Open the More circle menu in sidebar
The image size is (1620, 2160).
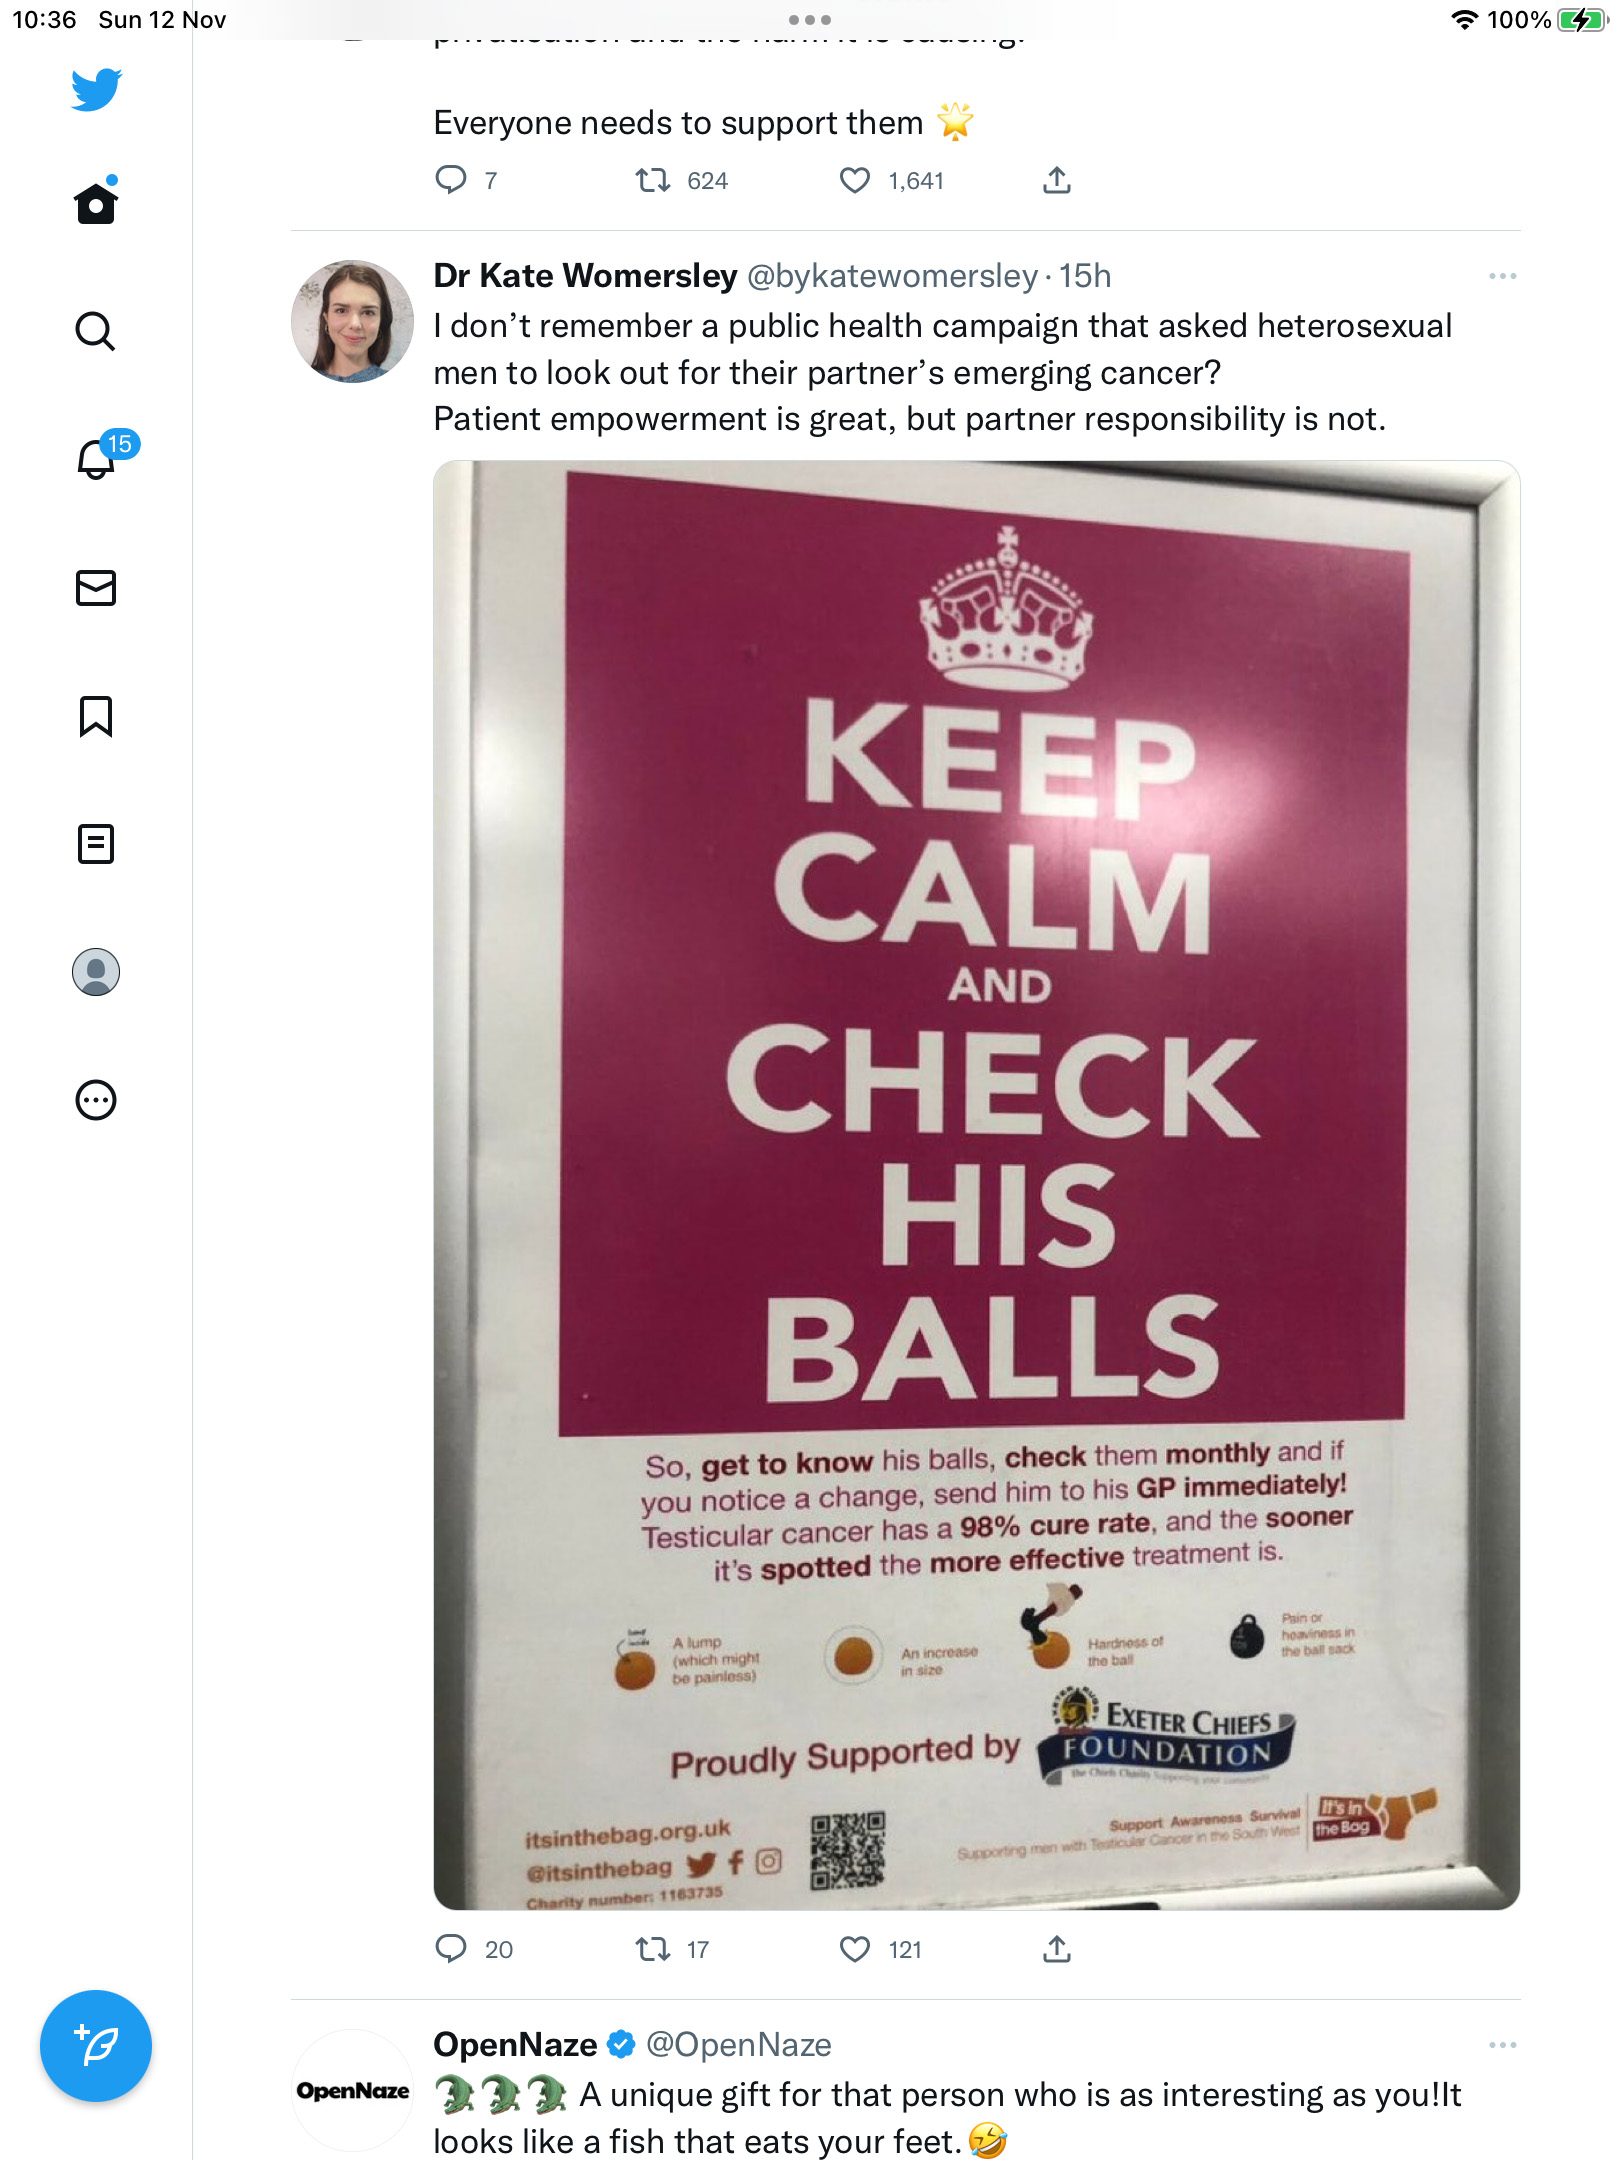(96, 1100)
